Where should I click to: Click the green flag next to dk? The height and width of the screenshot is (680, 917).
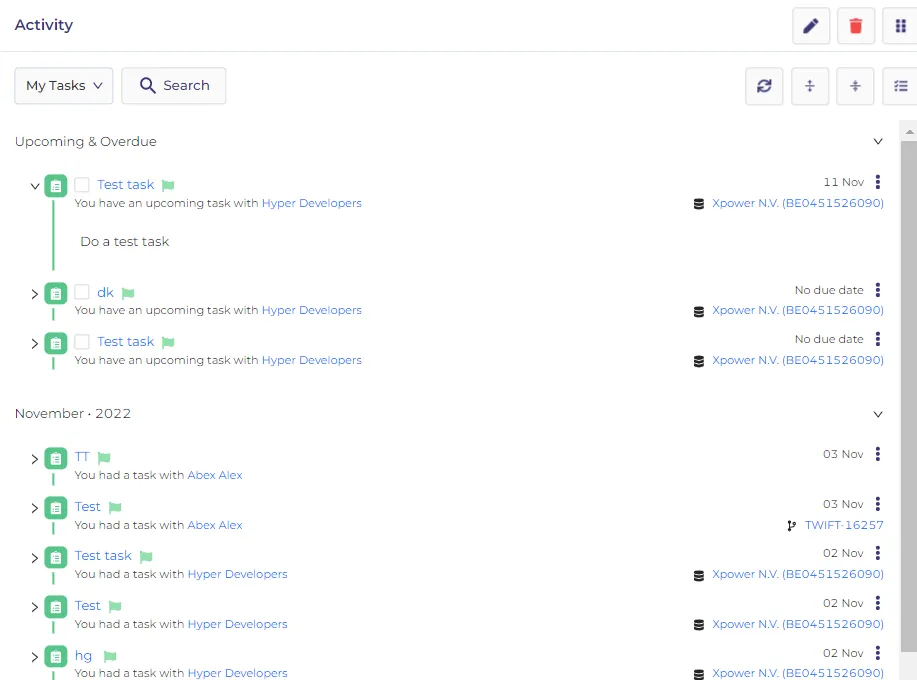pyautogui.click(x=128, y=293)
